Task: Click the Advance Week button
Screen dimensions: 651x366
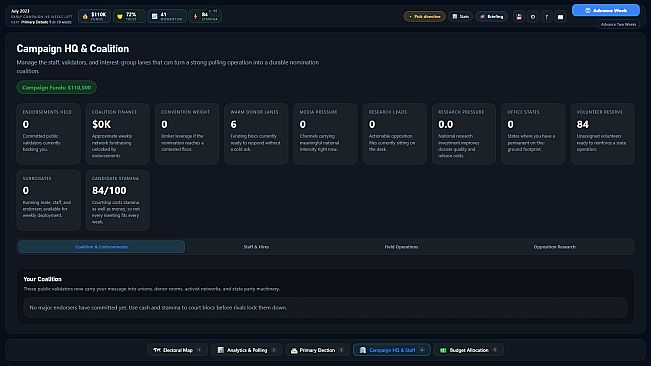Action: 606,10
